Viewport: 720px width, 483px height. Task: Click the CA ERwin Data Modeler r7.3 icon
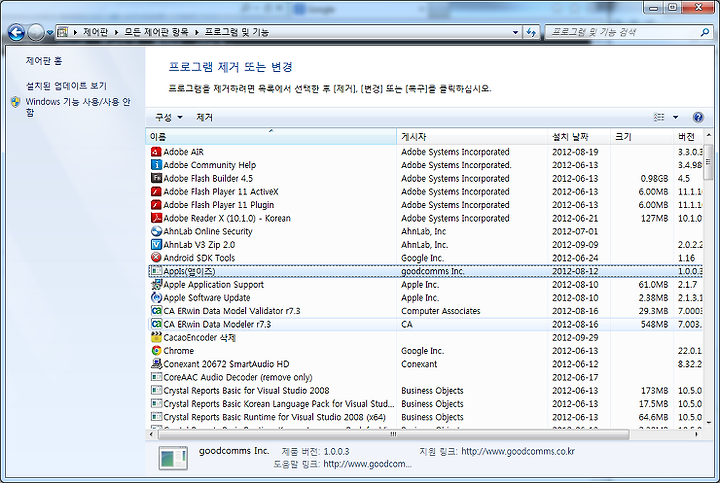tap(156, 324)
